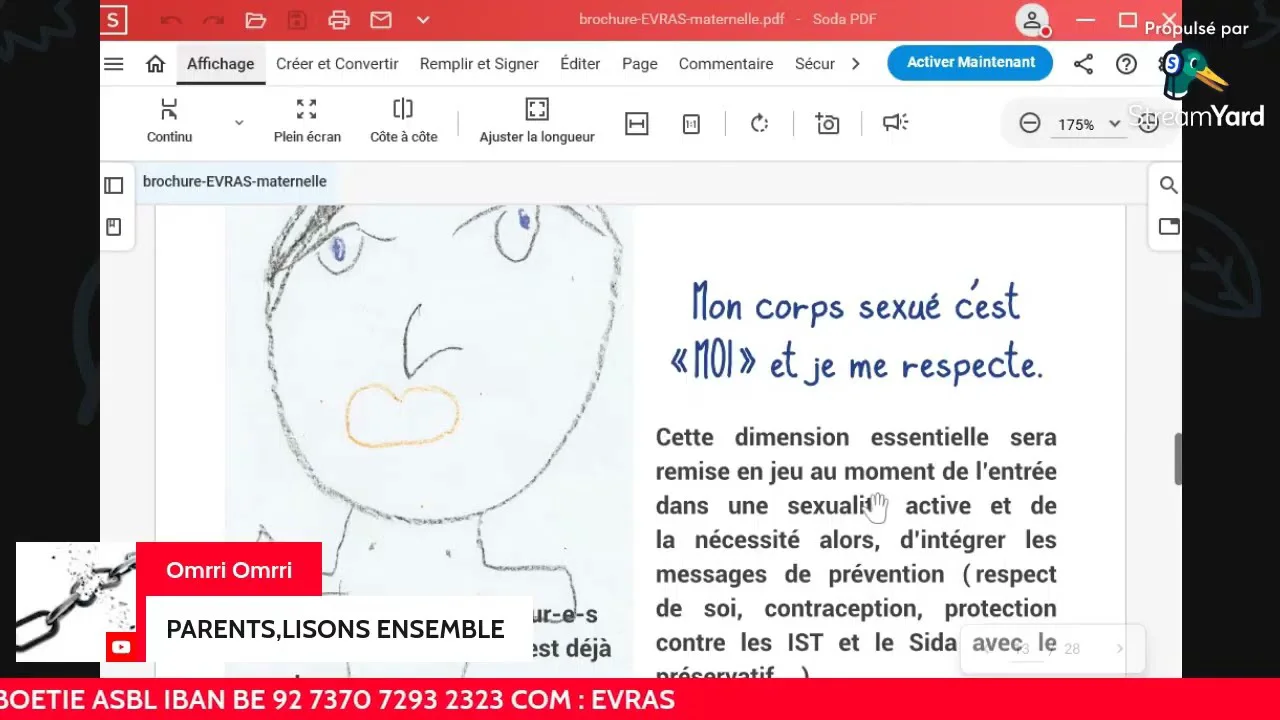Rotate the page view icon
This screenshot has height=720, width=1280.
pos(759,123)
